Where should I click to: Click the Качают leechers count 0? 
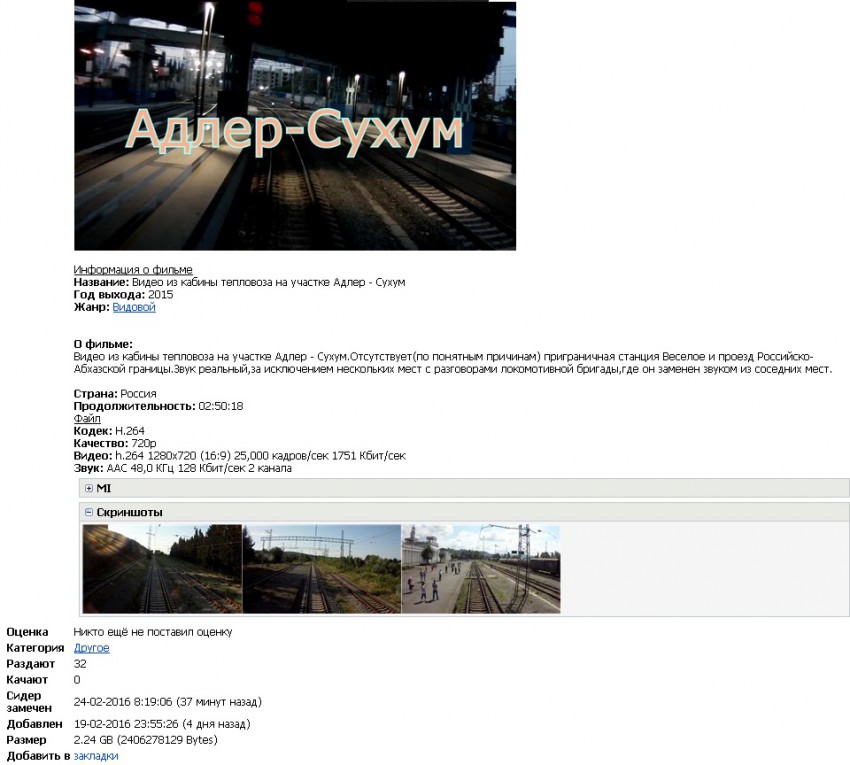tap(77, 680)
